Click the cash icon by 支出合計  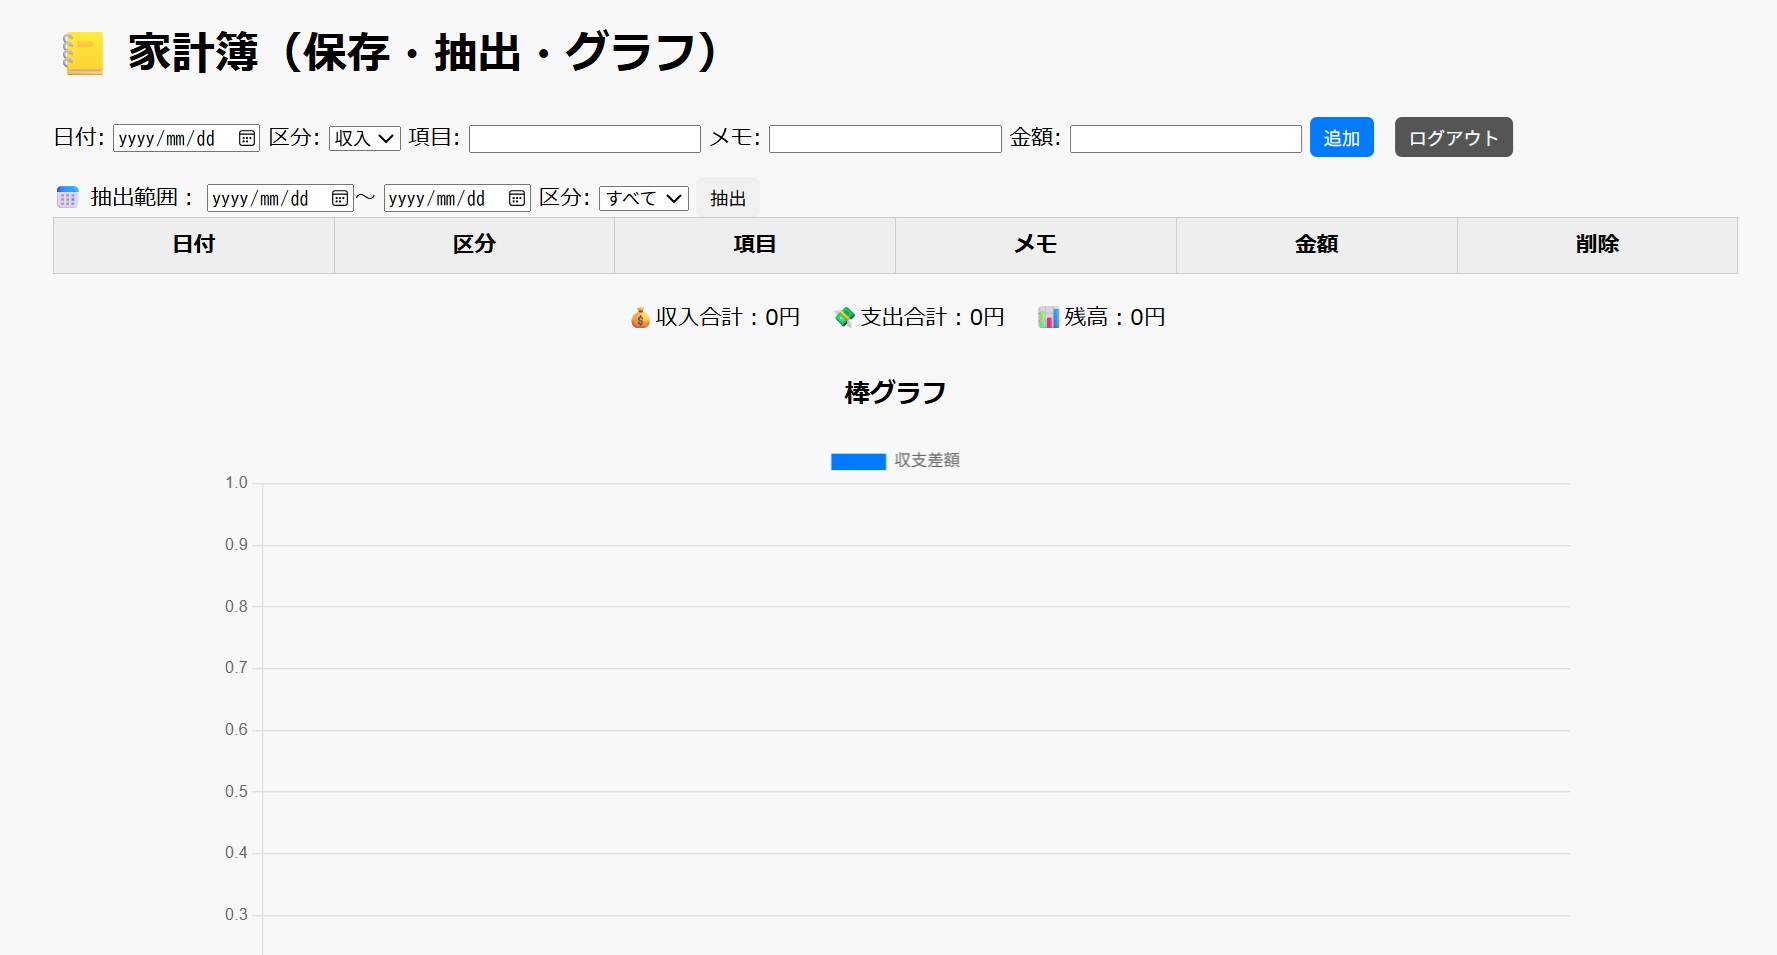tap(845, 318)
